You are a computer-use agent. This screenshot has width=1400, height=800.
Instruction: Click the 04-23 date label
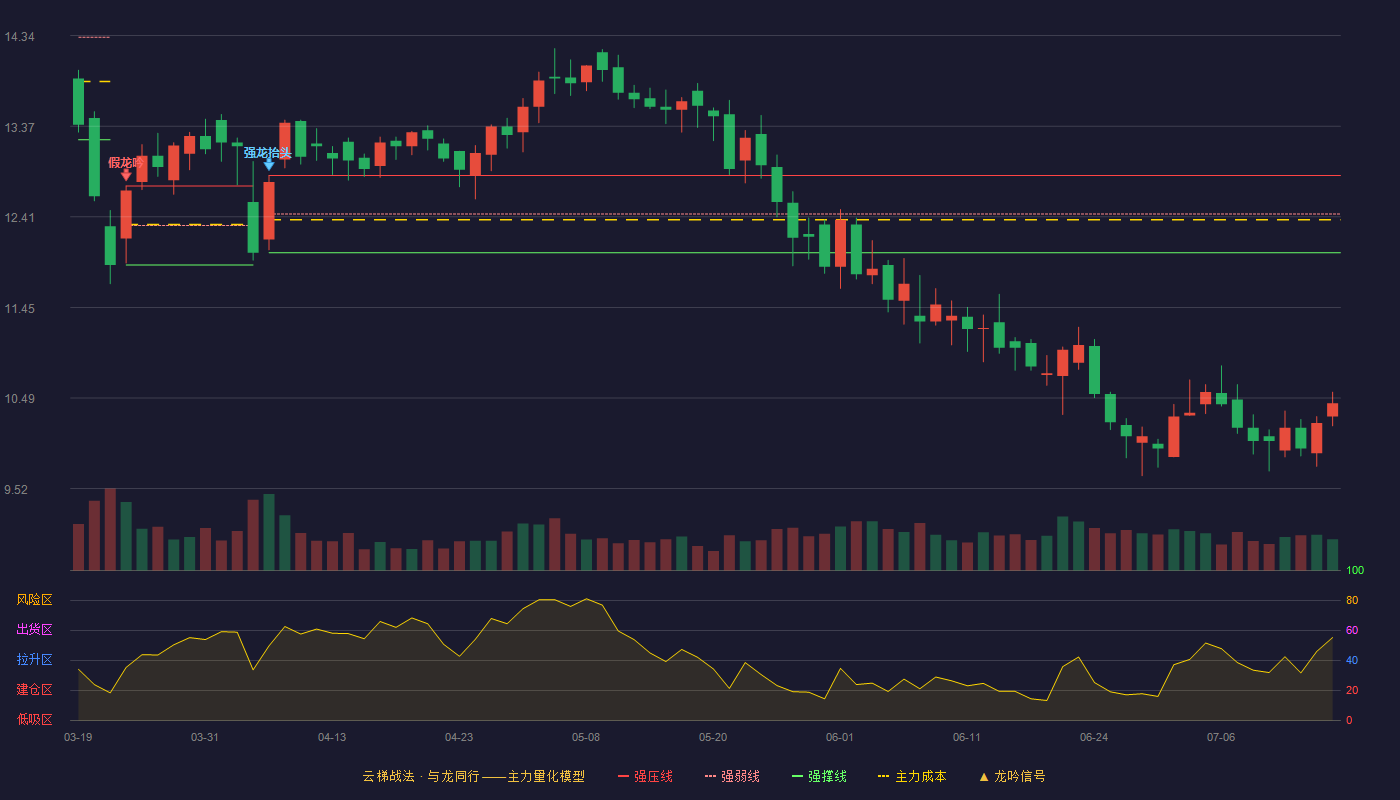(x=459, y=737)
